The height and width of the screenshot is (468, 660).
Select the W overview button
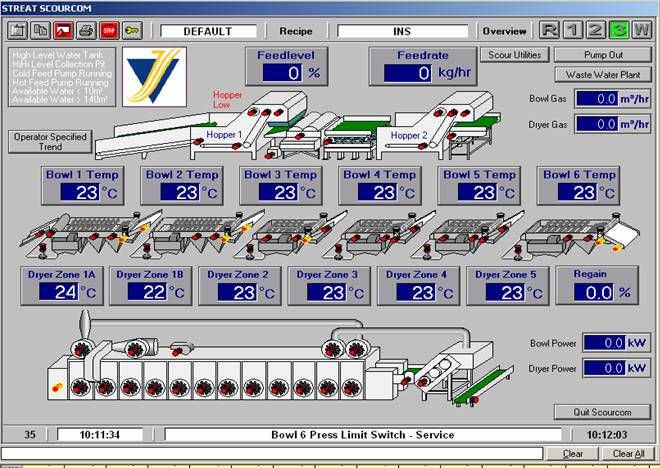click(x=642, y=30)
